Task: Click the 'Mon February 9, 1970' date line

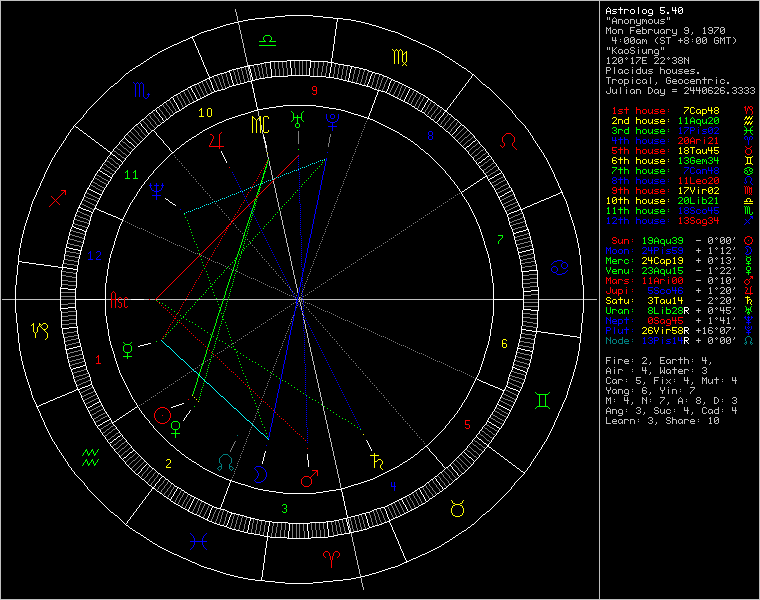Action: tap(665, 31)
